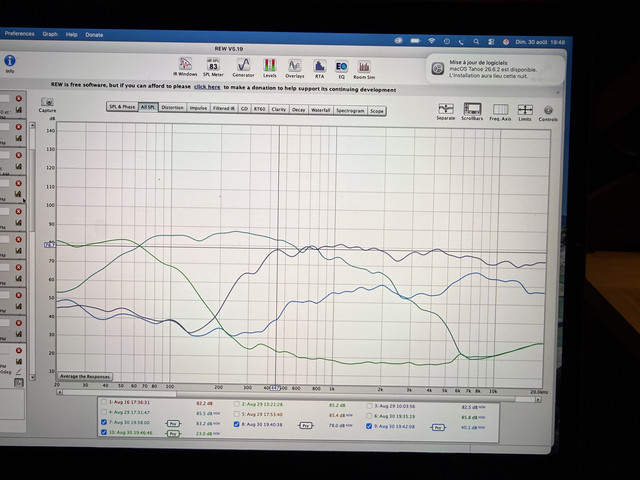Uncheck measurement 9 Aug 30 19:42:08
The image size is (640, 480).
point(369,426)
